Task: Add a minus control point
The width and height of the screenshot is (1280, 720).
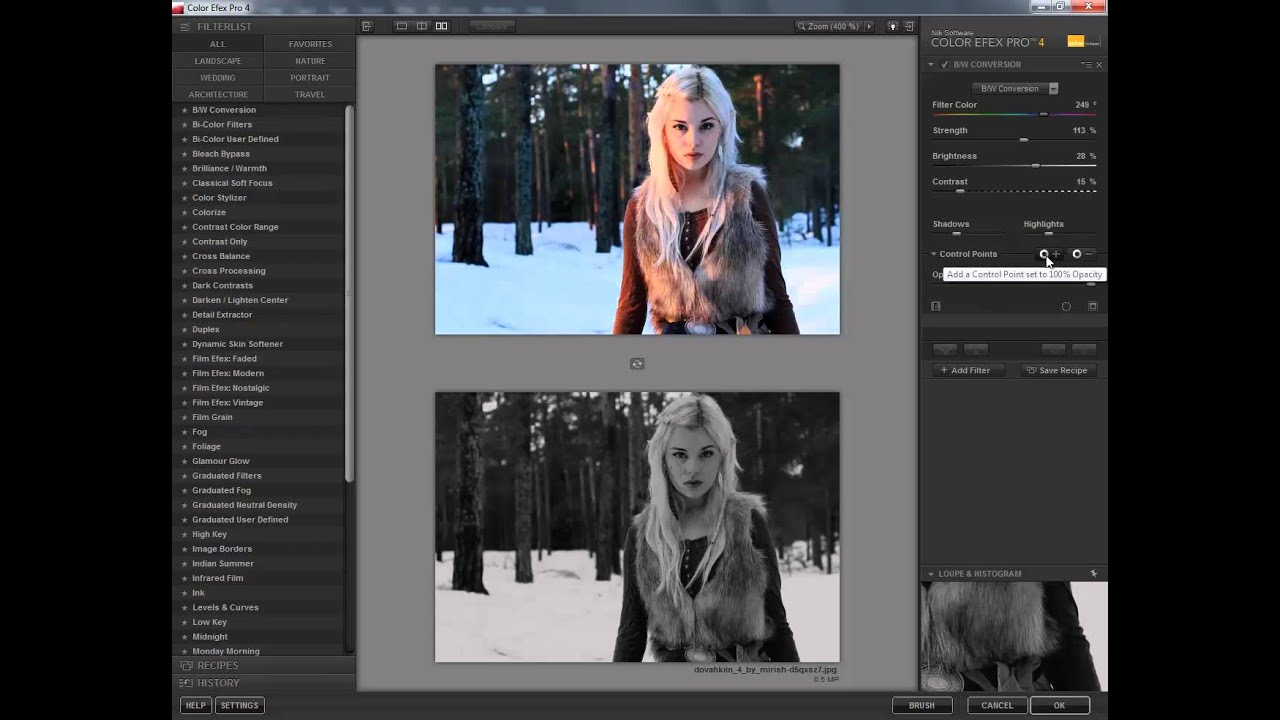Action: (x=1082, y=254)
